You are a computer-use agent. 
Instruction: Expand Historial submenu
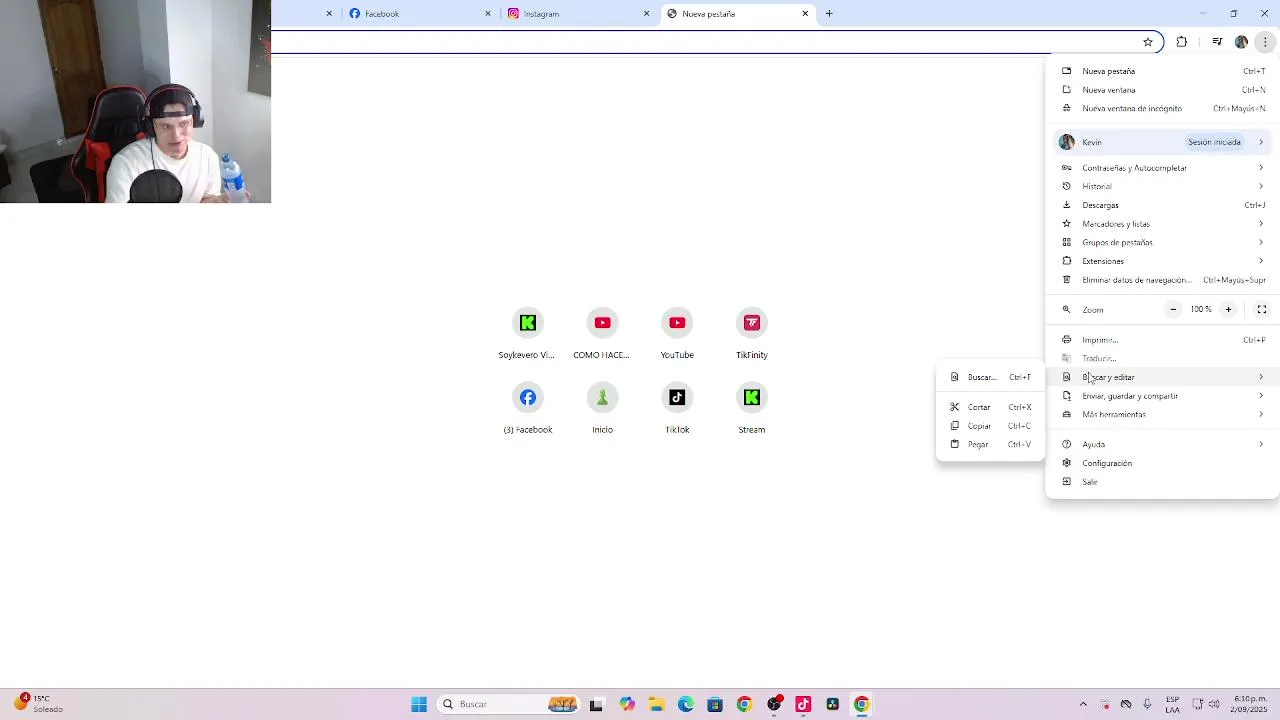[1163, 186]
